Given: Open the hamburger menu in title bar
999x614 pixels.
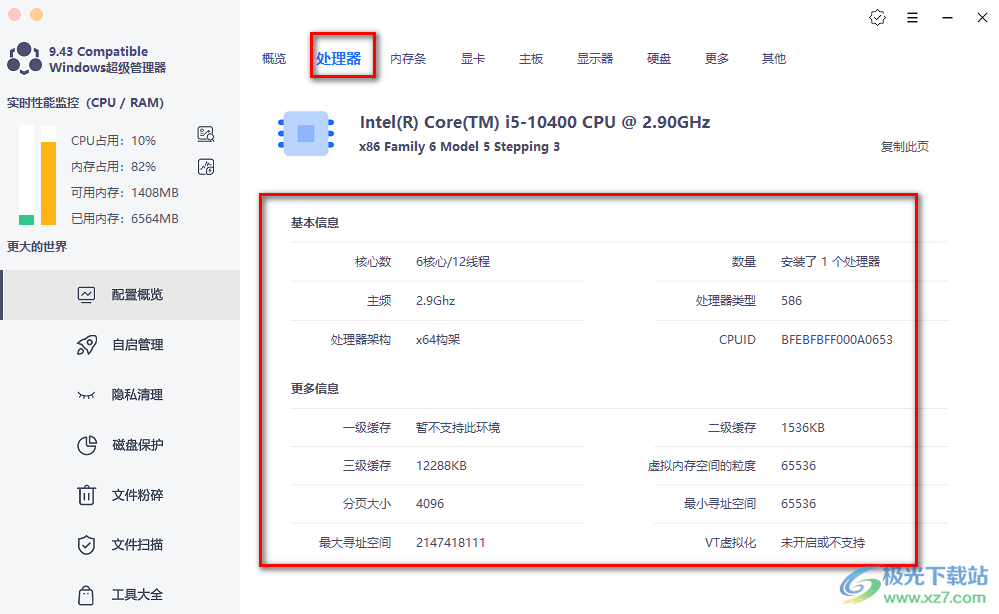Looking at the screenshot, I should 912,18.
